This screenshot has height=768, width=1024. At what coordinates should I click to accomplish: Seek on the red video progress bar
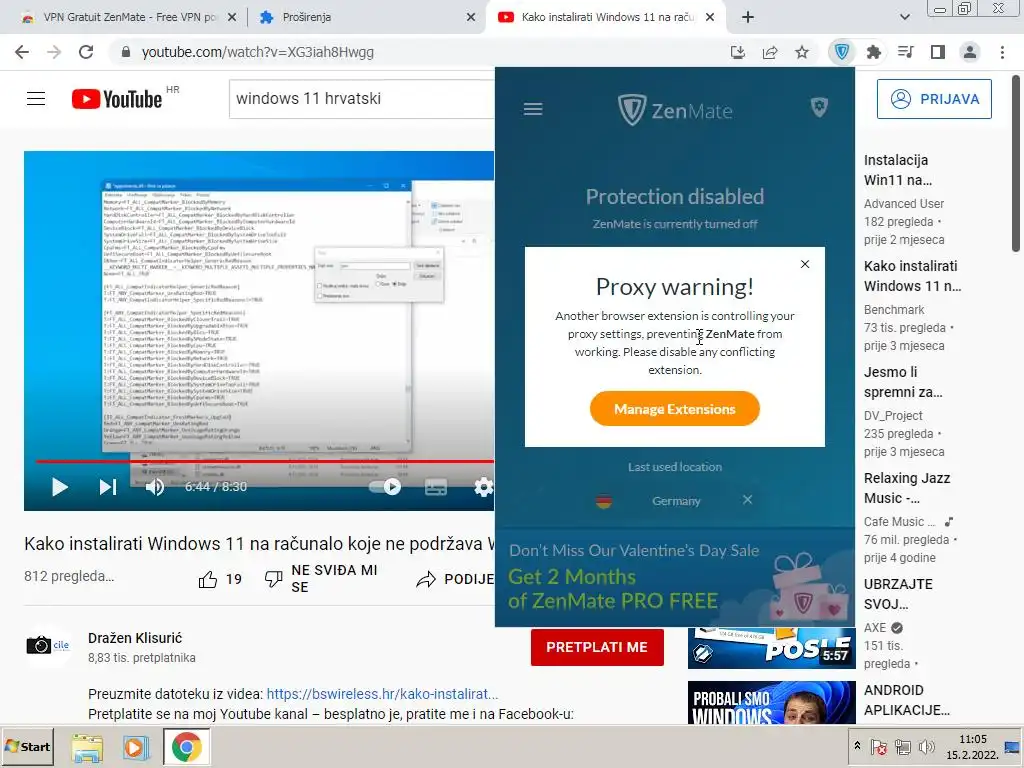point(264,461)
